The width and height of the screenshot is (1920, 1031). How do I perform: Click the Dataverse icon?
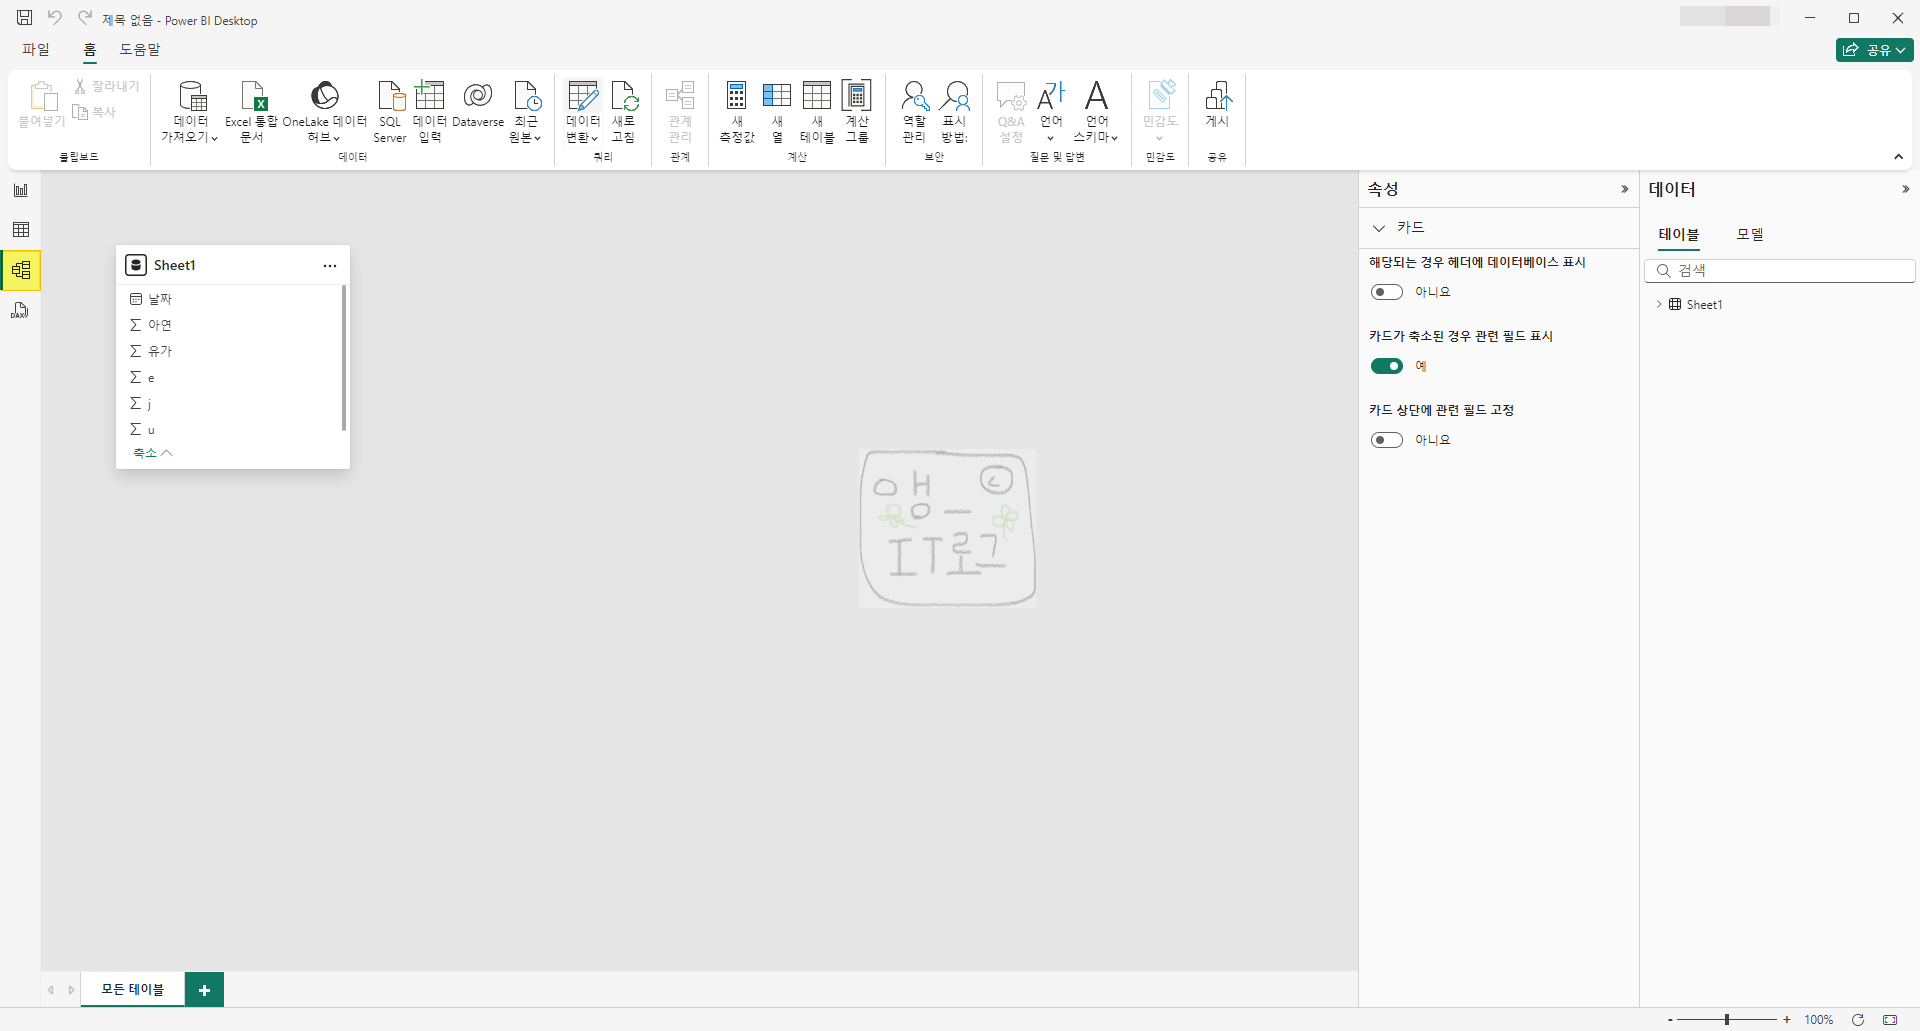point(478,105)
